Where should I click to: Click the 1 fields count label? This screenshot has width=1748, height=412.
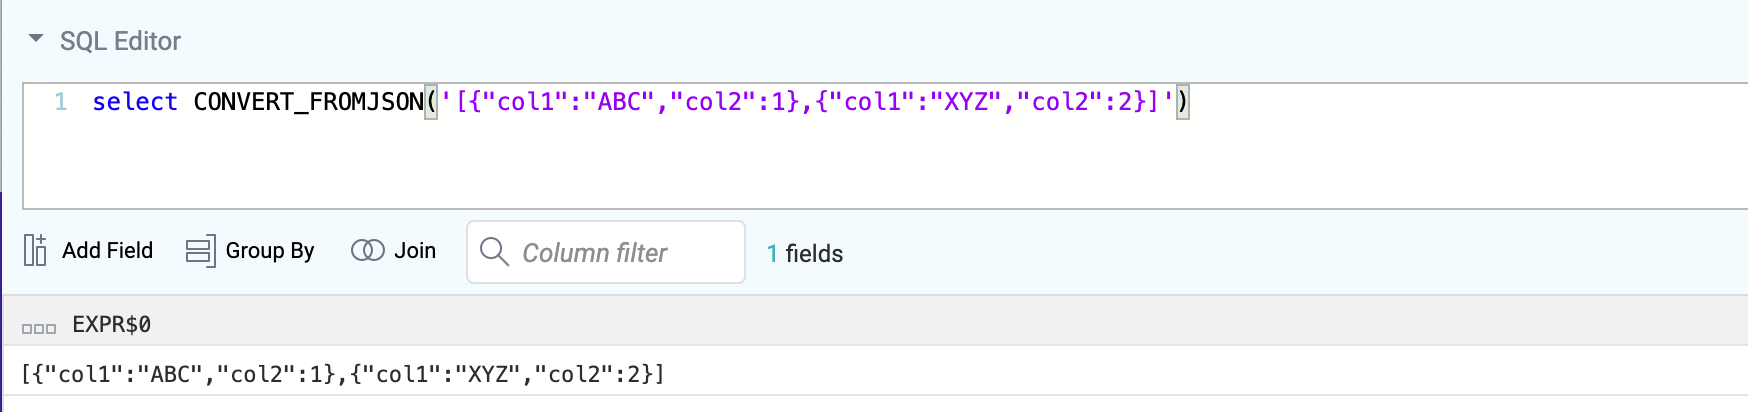(x=805, y=254)
